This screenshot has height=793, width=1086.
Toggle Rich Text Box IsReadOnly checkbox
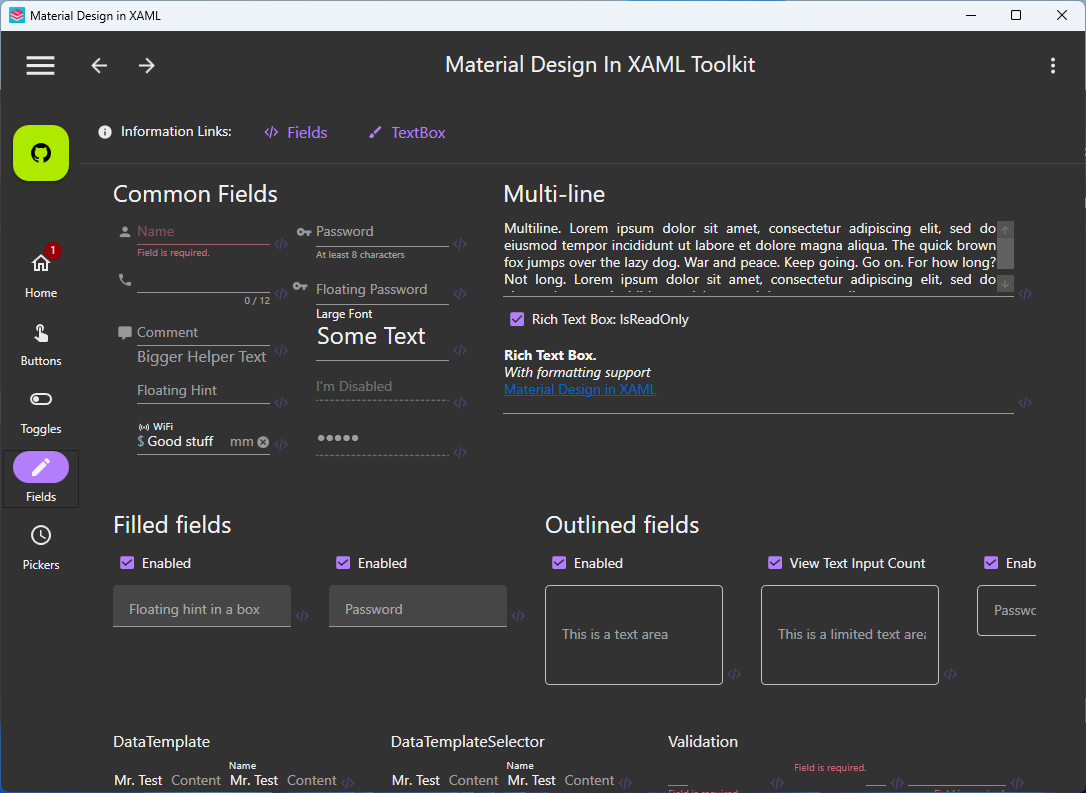[517, 319]
